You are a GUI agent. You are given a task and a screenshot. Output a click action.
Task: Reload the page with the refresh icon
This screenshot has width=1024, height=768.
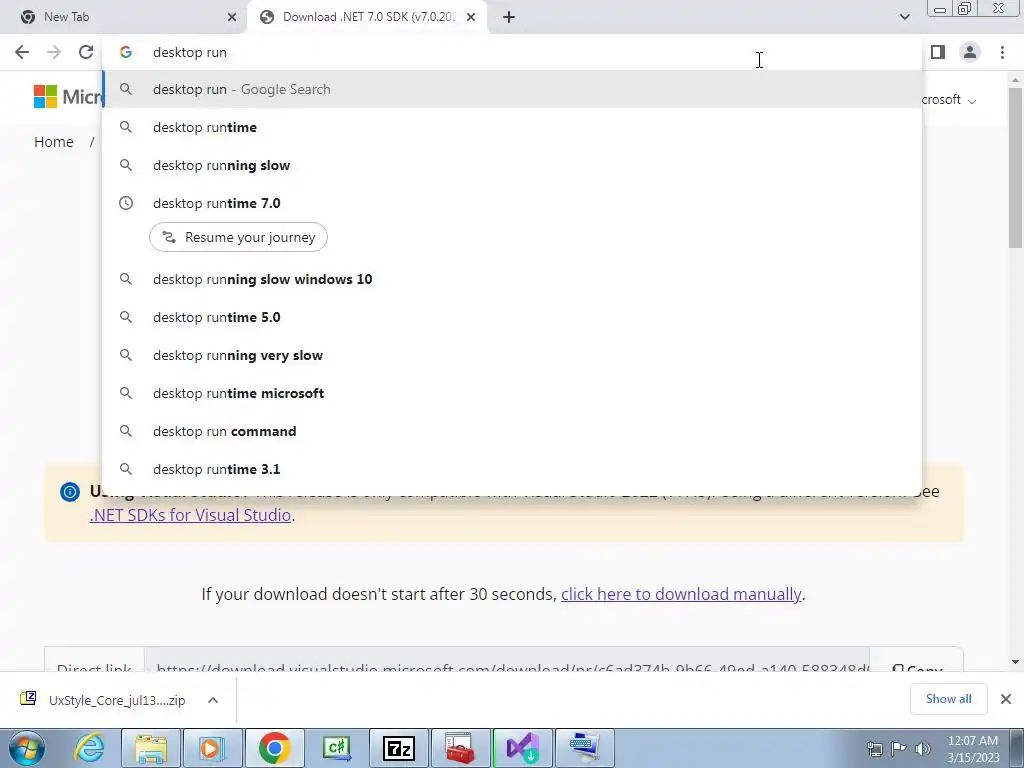click(x=86, y=52)
